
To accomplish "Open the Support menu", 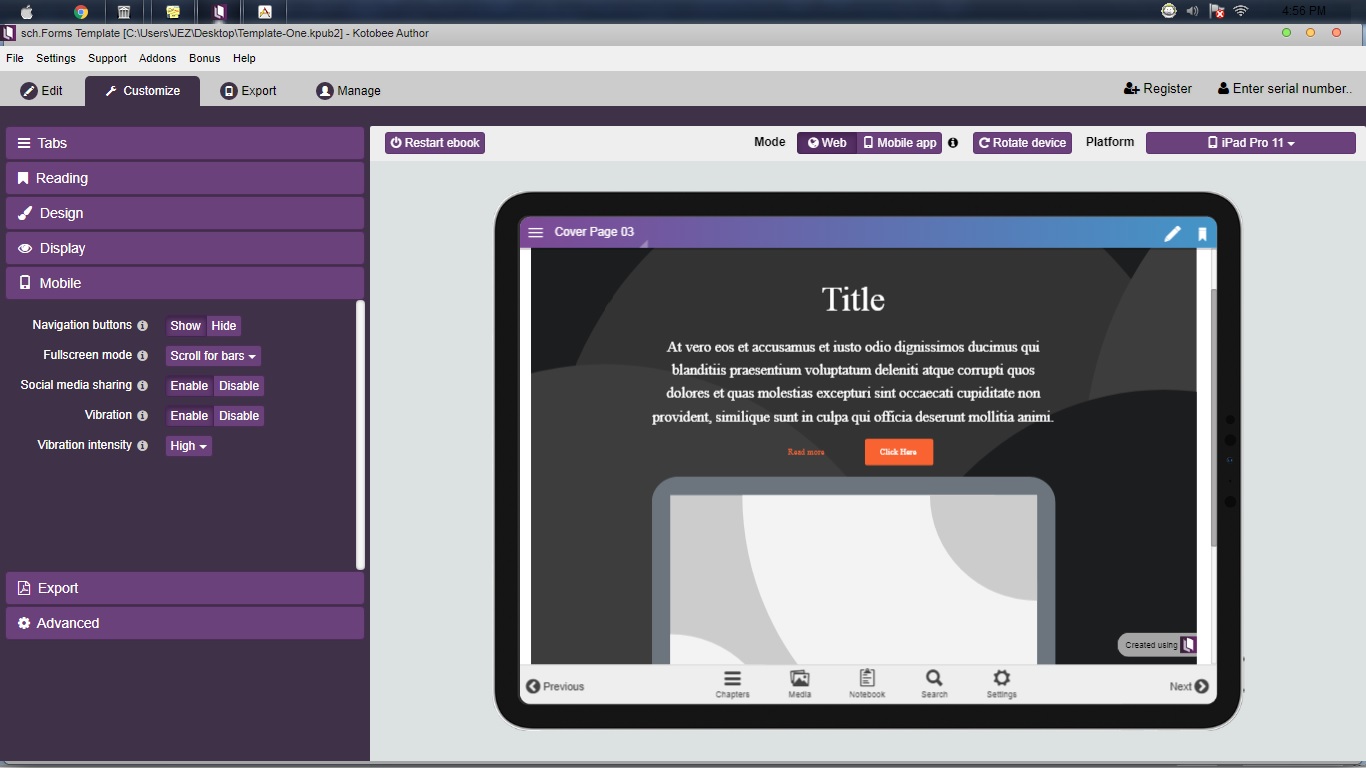I will (107, 58).
